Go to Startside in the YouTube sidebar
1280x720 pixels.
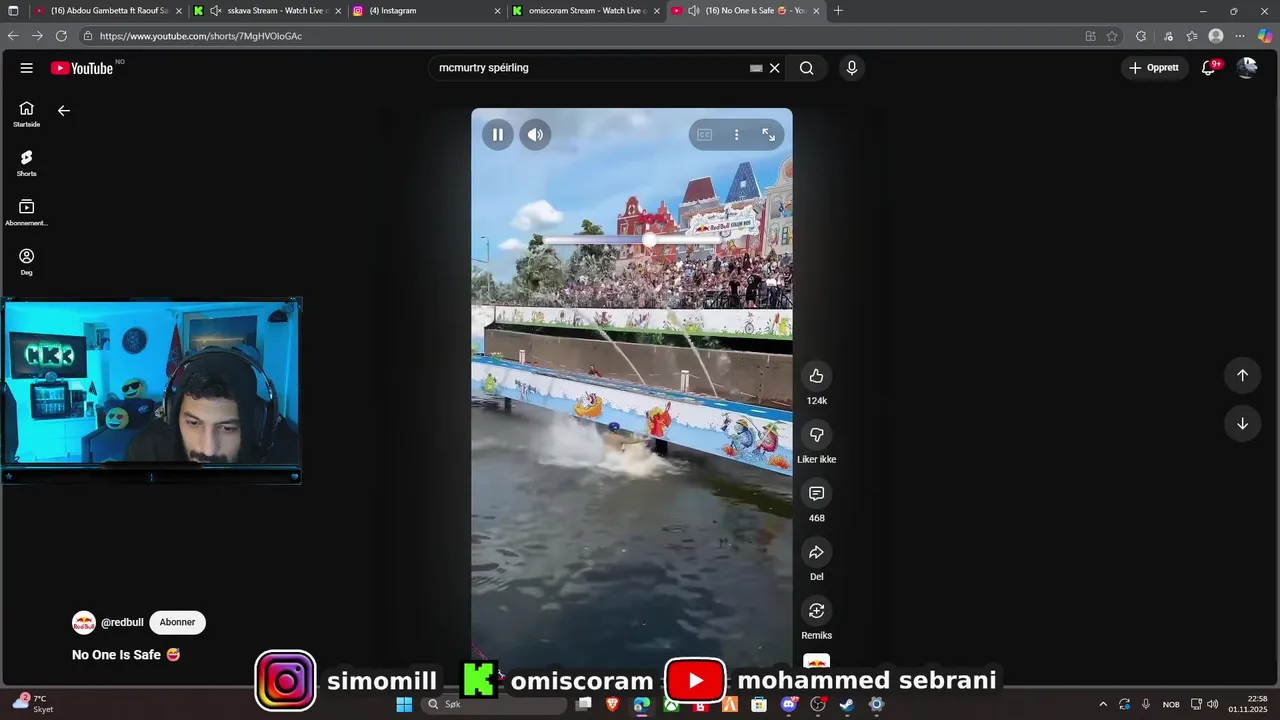click(x=27, y=114)
